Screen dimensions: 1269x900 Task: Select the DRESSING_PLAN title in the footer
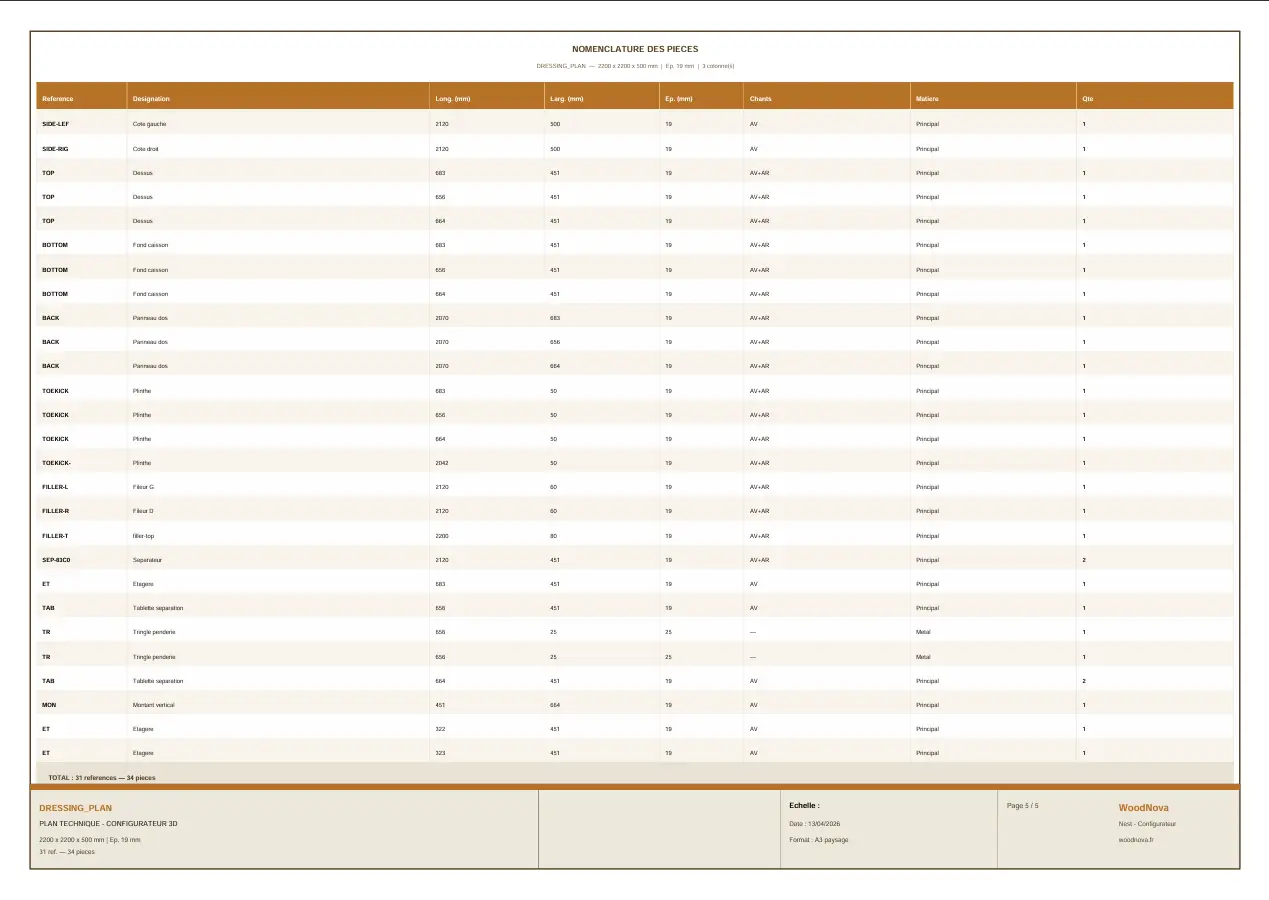(x=75, y=807)
